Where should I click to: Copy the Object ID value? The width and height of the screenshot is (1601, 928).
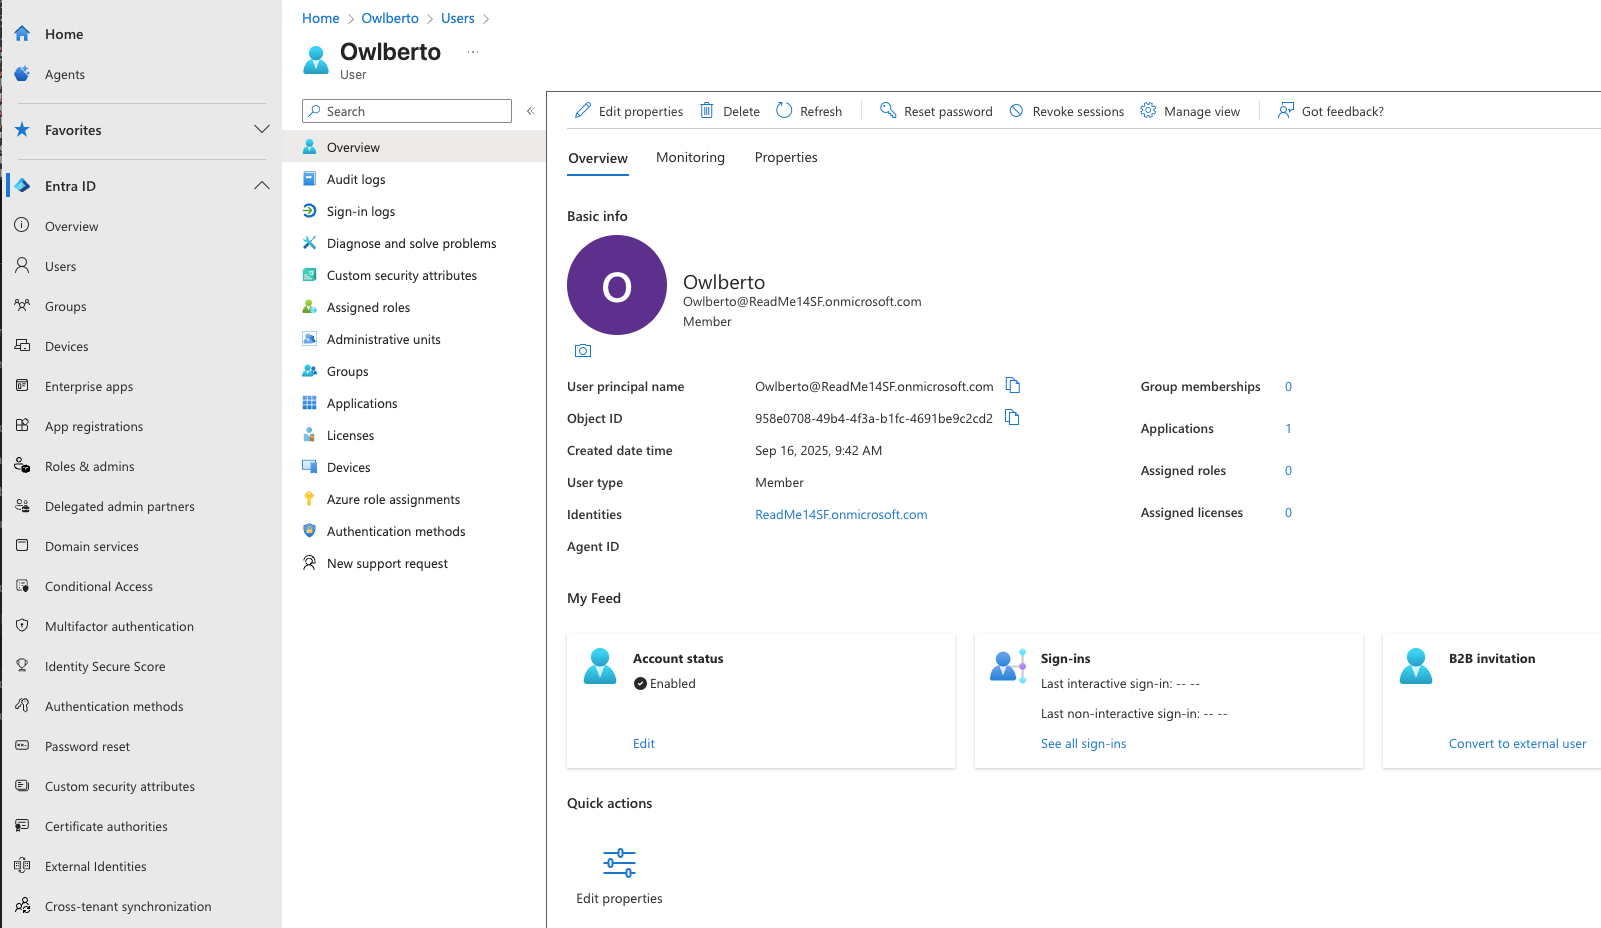(x=1013, y=418)
